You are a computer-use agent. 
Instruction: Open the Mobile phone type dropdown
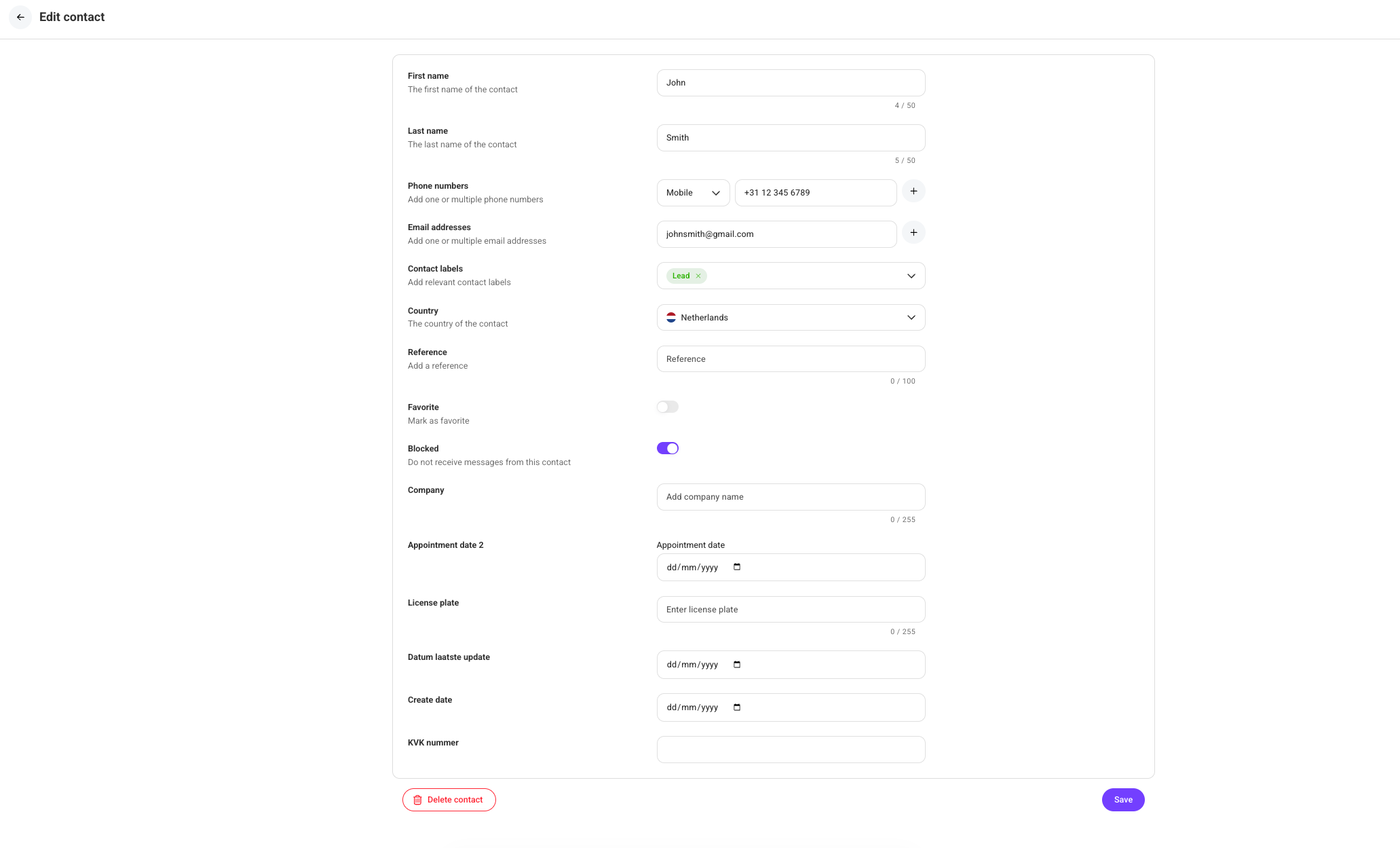(693, 193)
